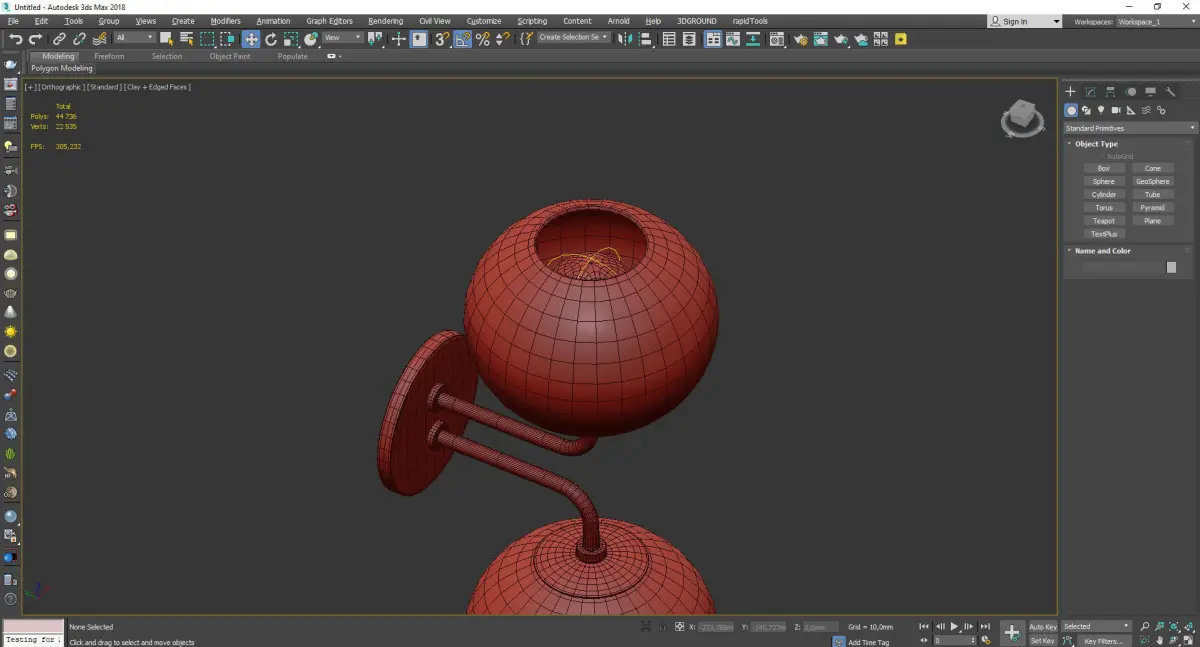Toggle Window/Crossing selection mode
The image size is (1200, 647).
point(228,39)
